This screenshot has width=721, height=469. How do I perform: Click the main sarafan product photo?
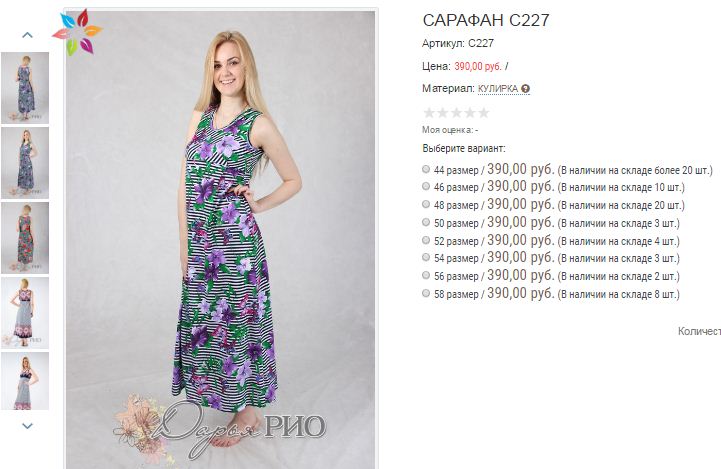(220, 239)
